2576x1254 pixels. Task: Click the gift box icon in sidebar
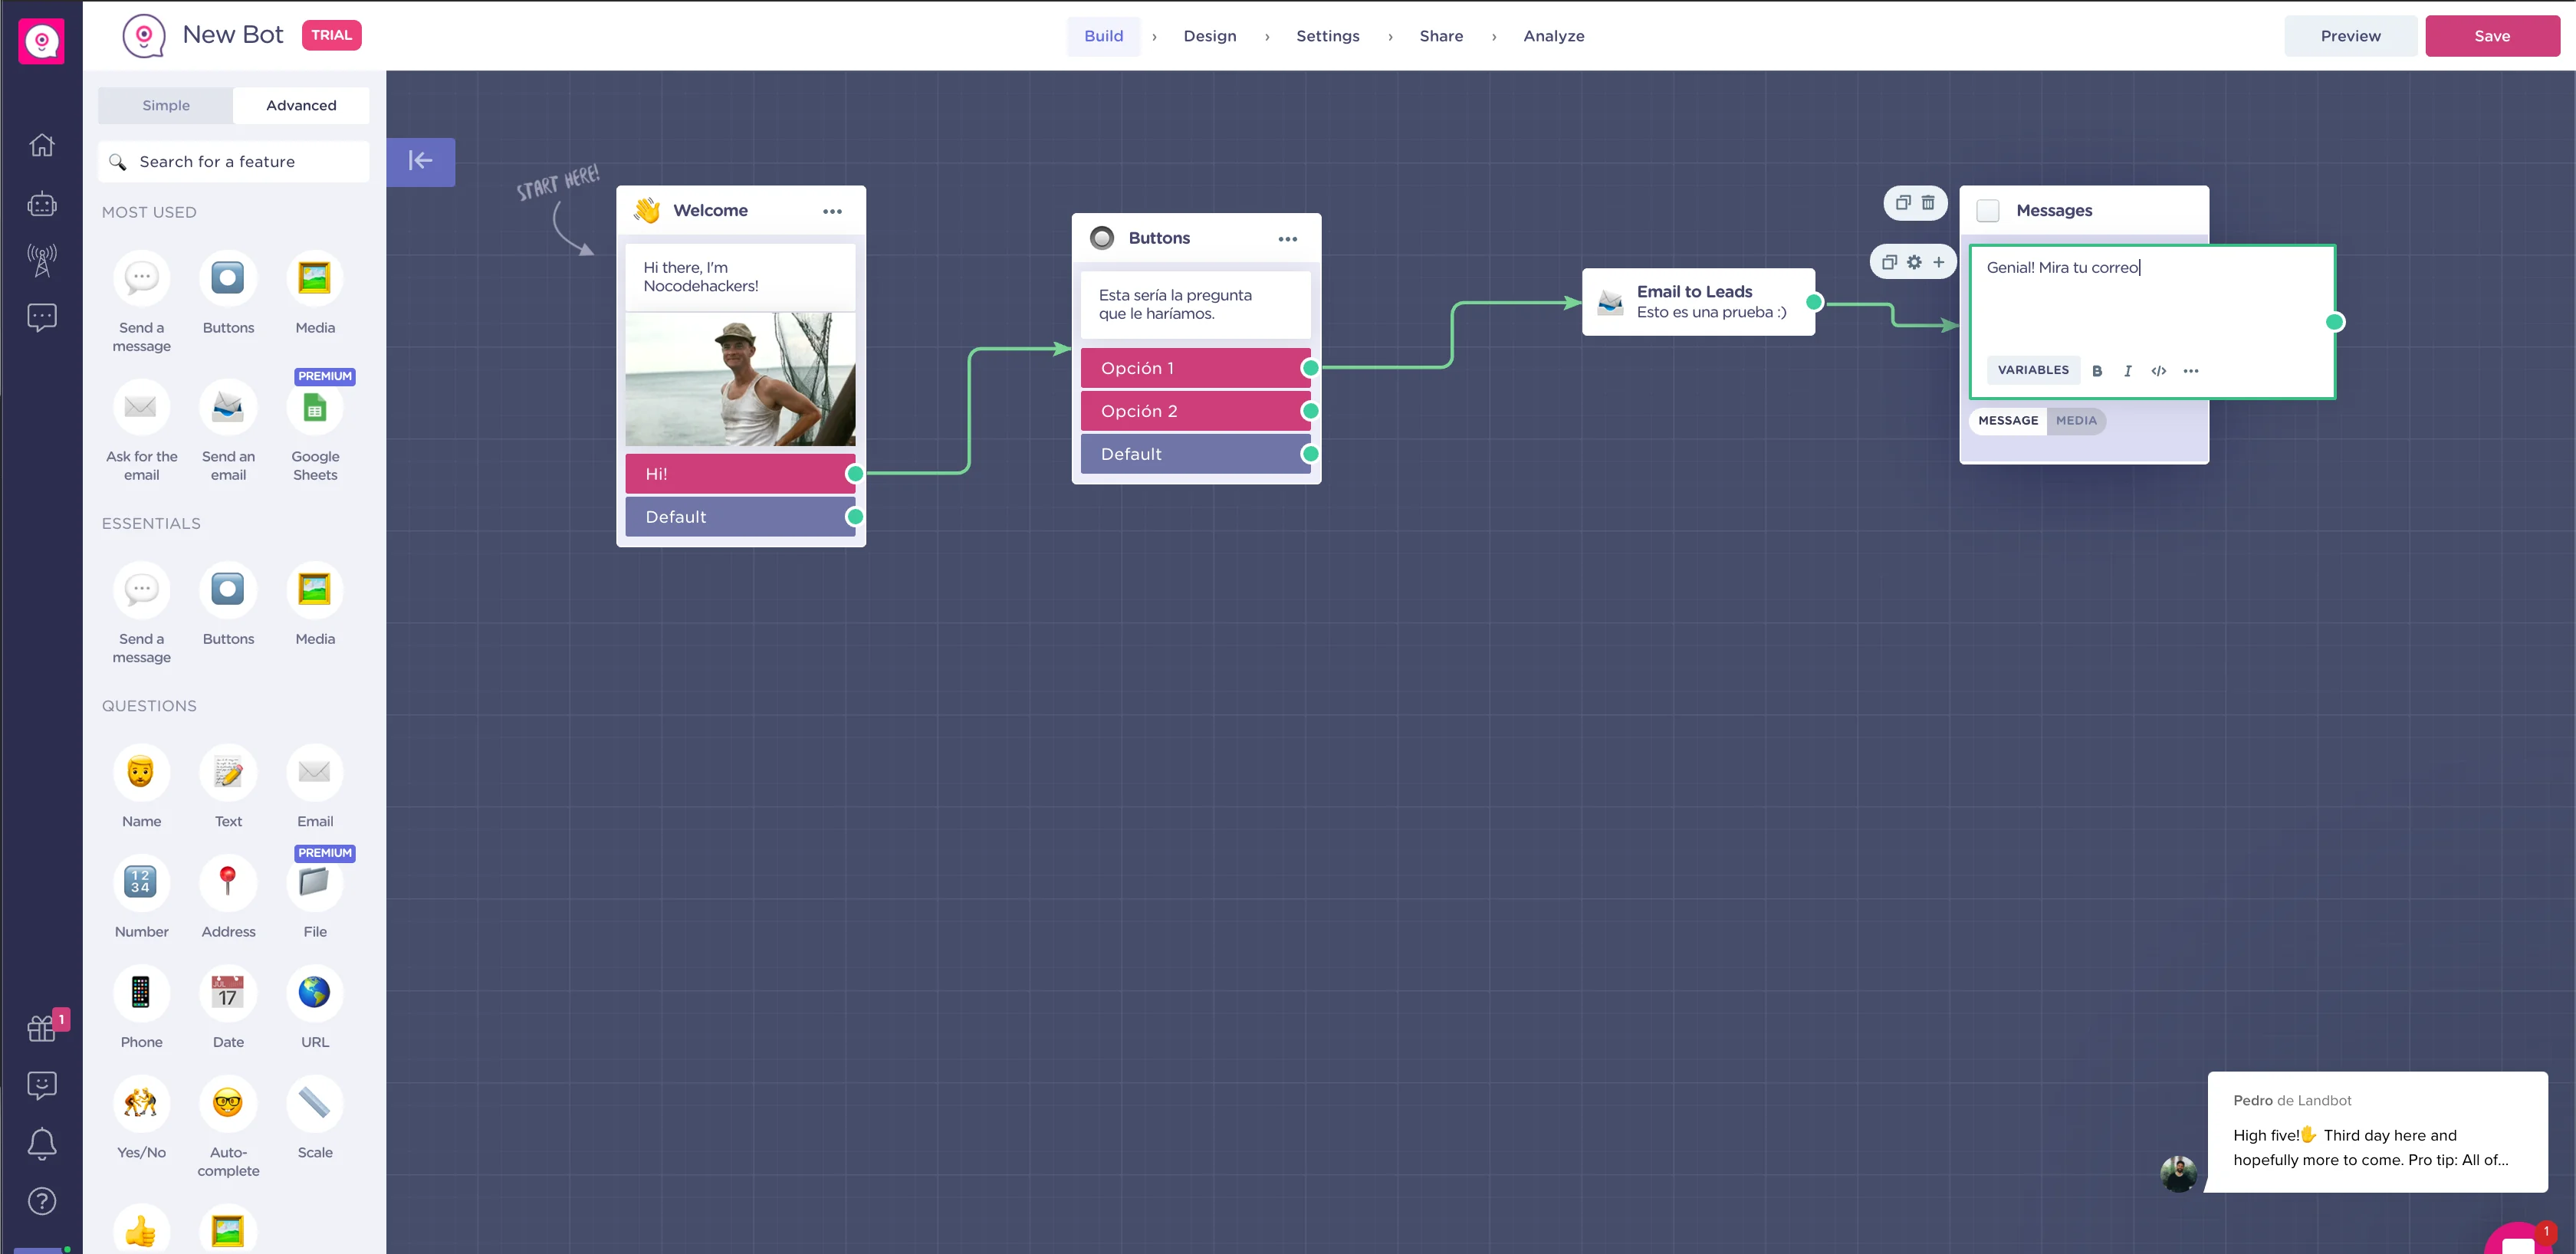click(41, 1028)
